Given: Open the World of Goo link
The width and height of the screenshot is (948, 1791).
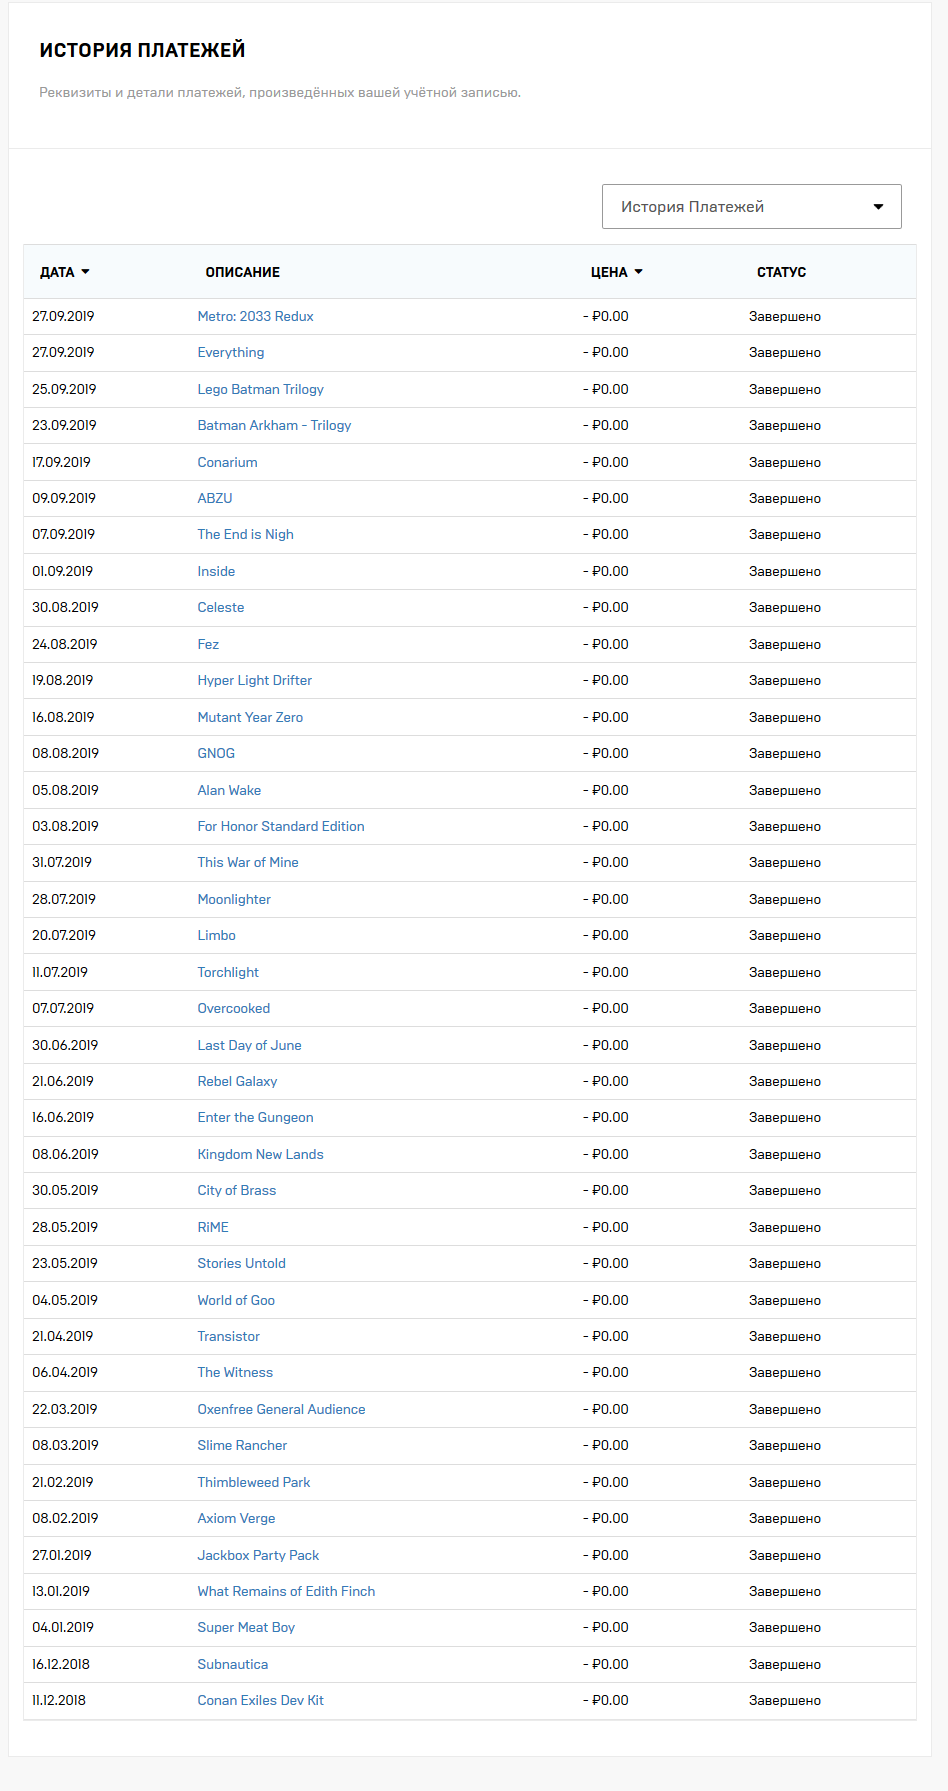Looking at the screenshot, I should (x=235, y=1300).
